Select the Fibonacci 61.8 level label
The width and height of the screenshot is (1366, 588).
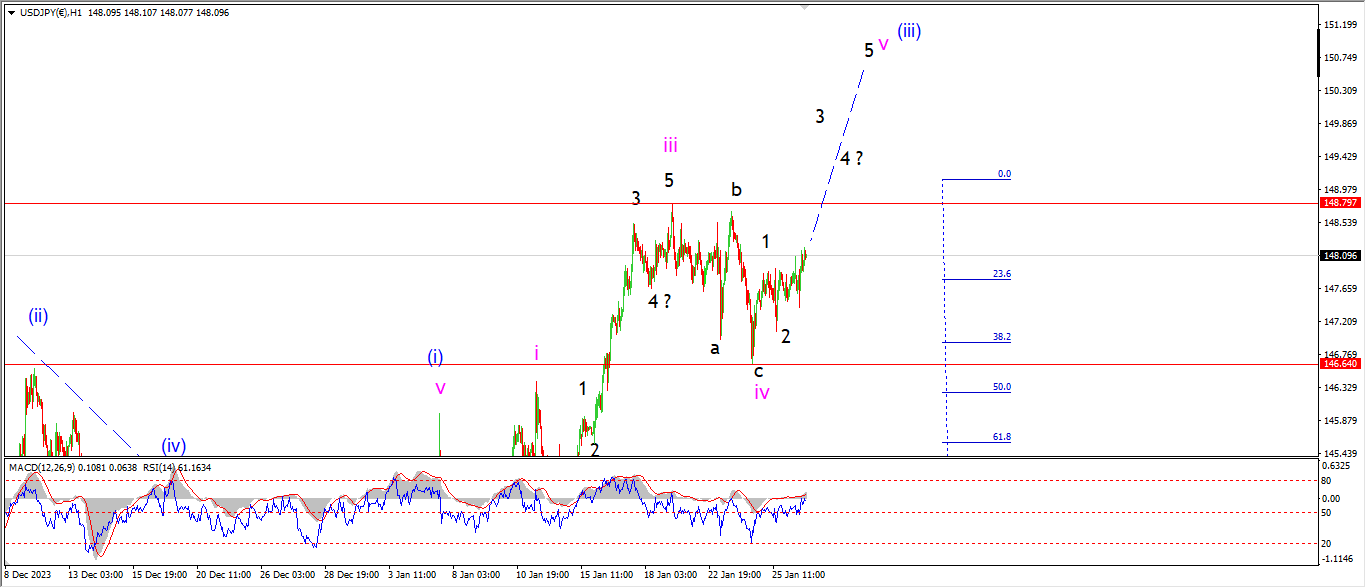point(1001,437)
